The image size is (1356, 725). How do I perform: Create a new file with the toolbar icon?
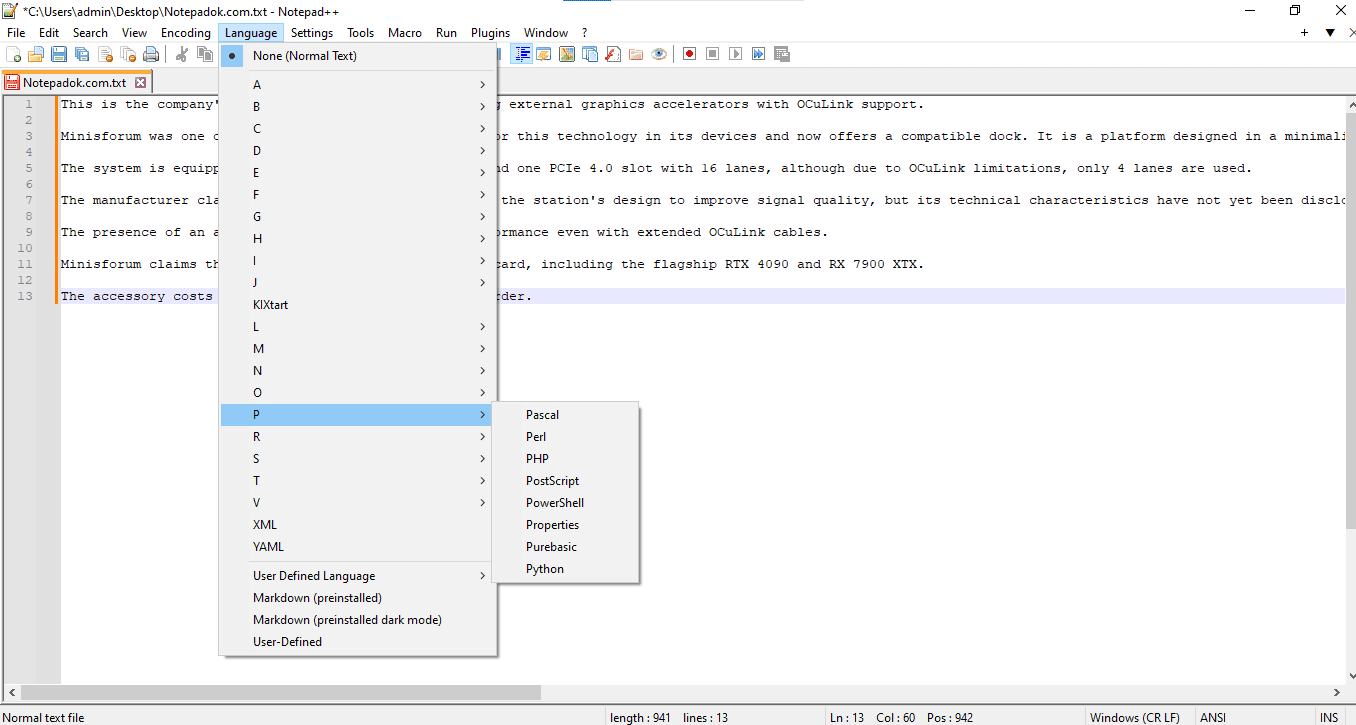point(13,54)
